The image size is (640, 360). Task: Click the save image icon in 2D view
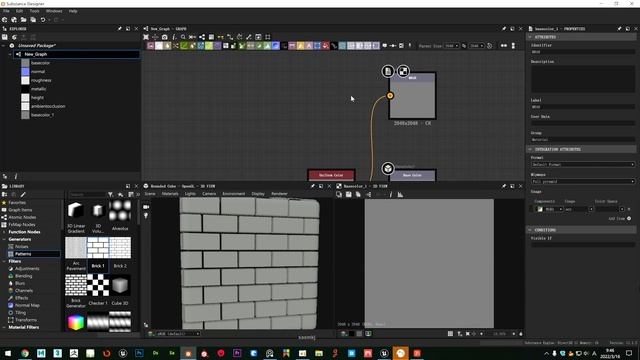[x=349, y=195]
